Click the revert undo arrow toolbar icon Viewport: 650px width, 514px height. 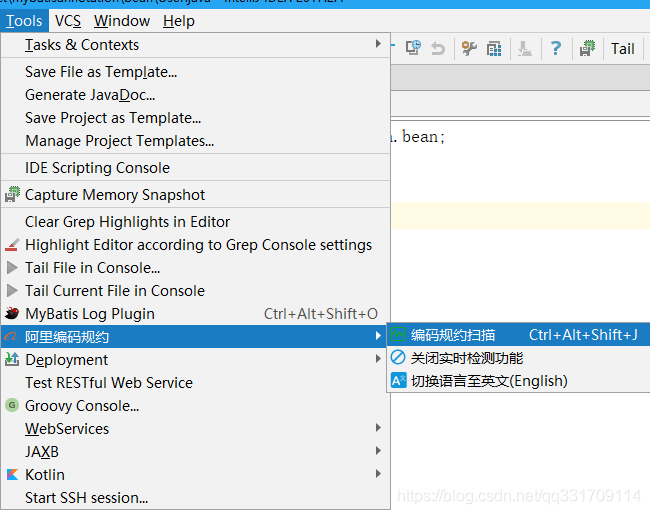tap(438, 48)
